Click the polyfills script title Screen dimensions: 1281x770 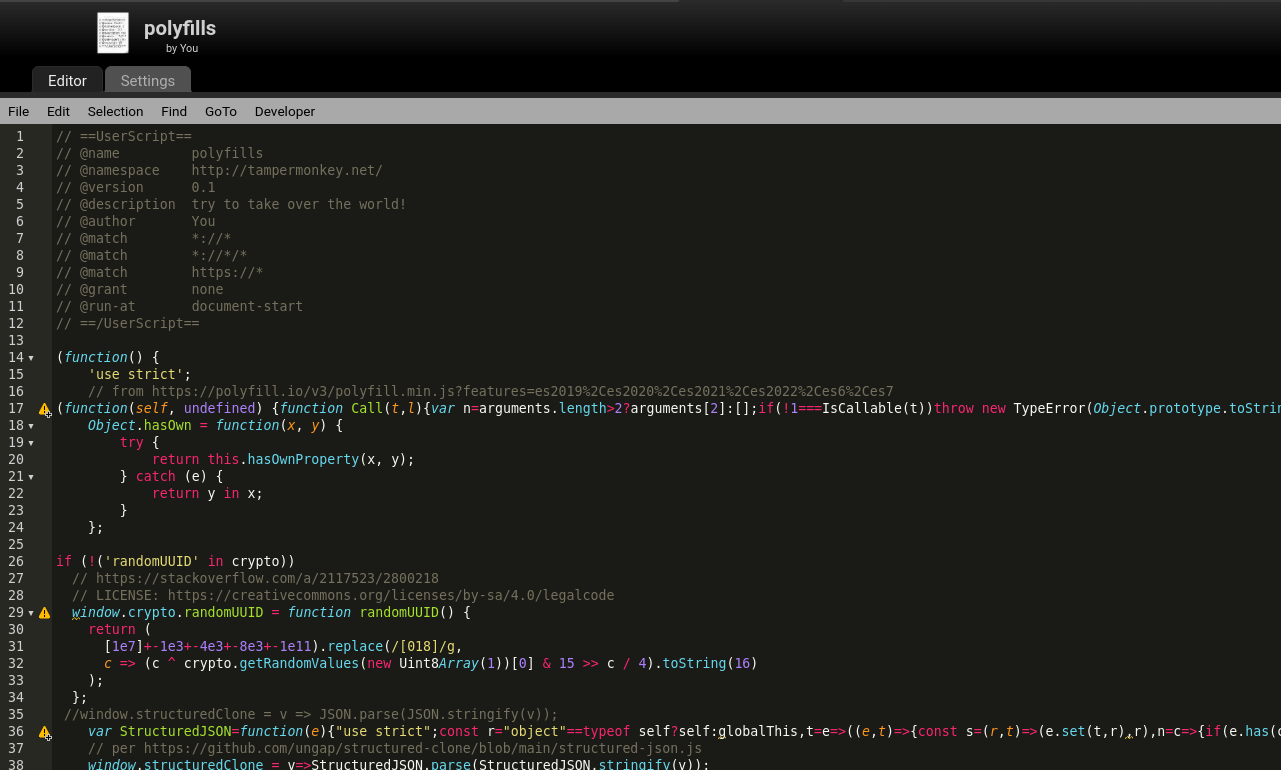179,28
